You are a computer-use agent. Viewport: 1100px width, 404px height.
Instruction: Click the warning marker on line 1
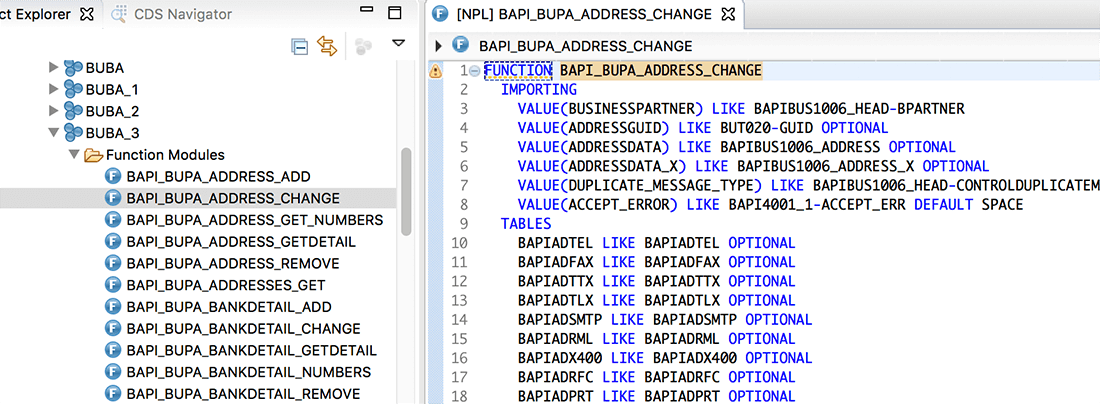pos(435,71)
